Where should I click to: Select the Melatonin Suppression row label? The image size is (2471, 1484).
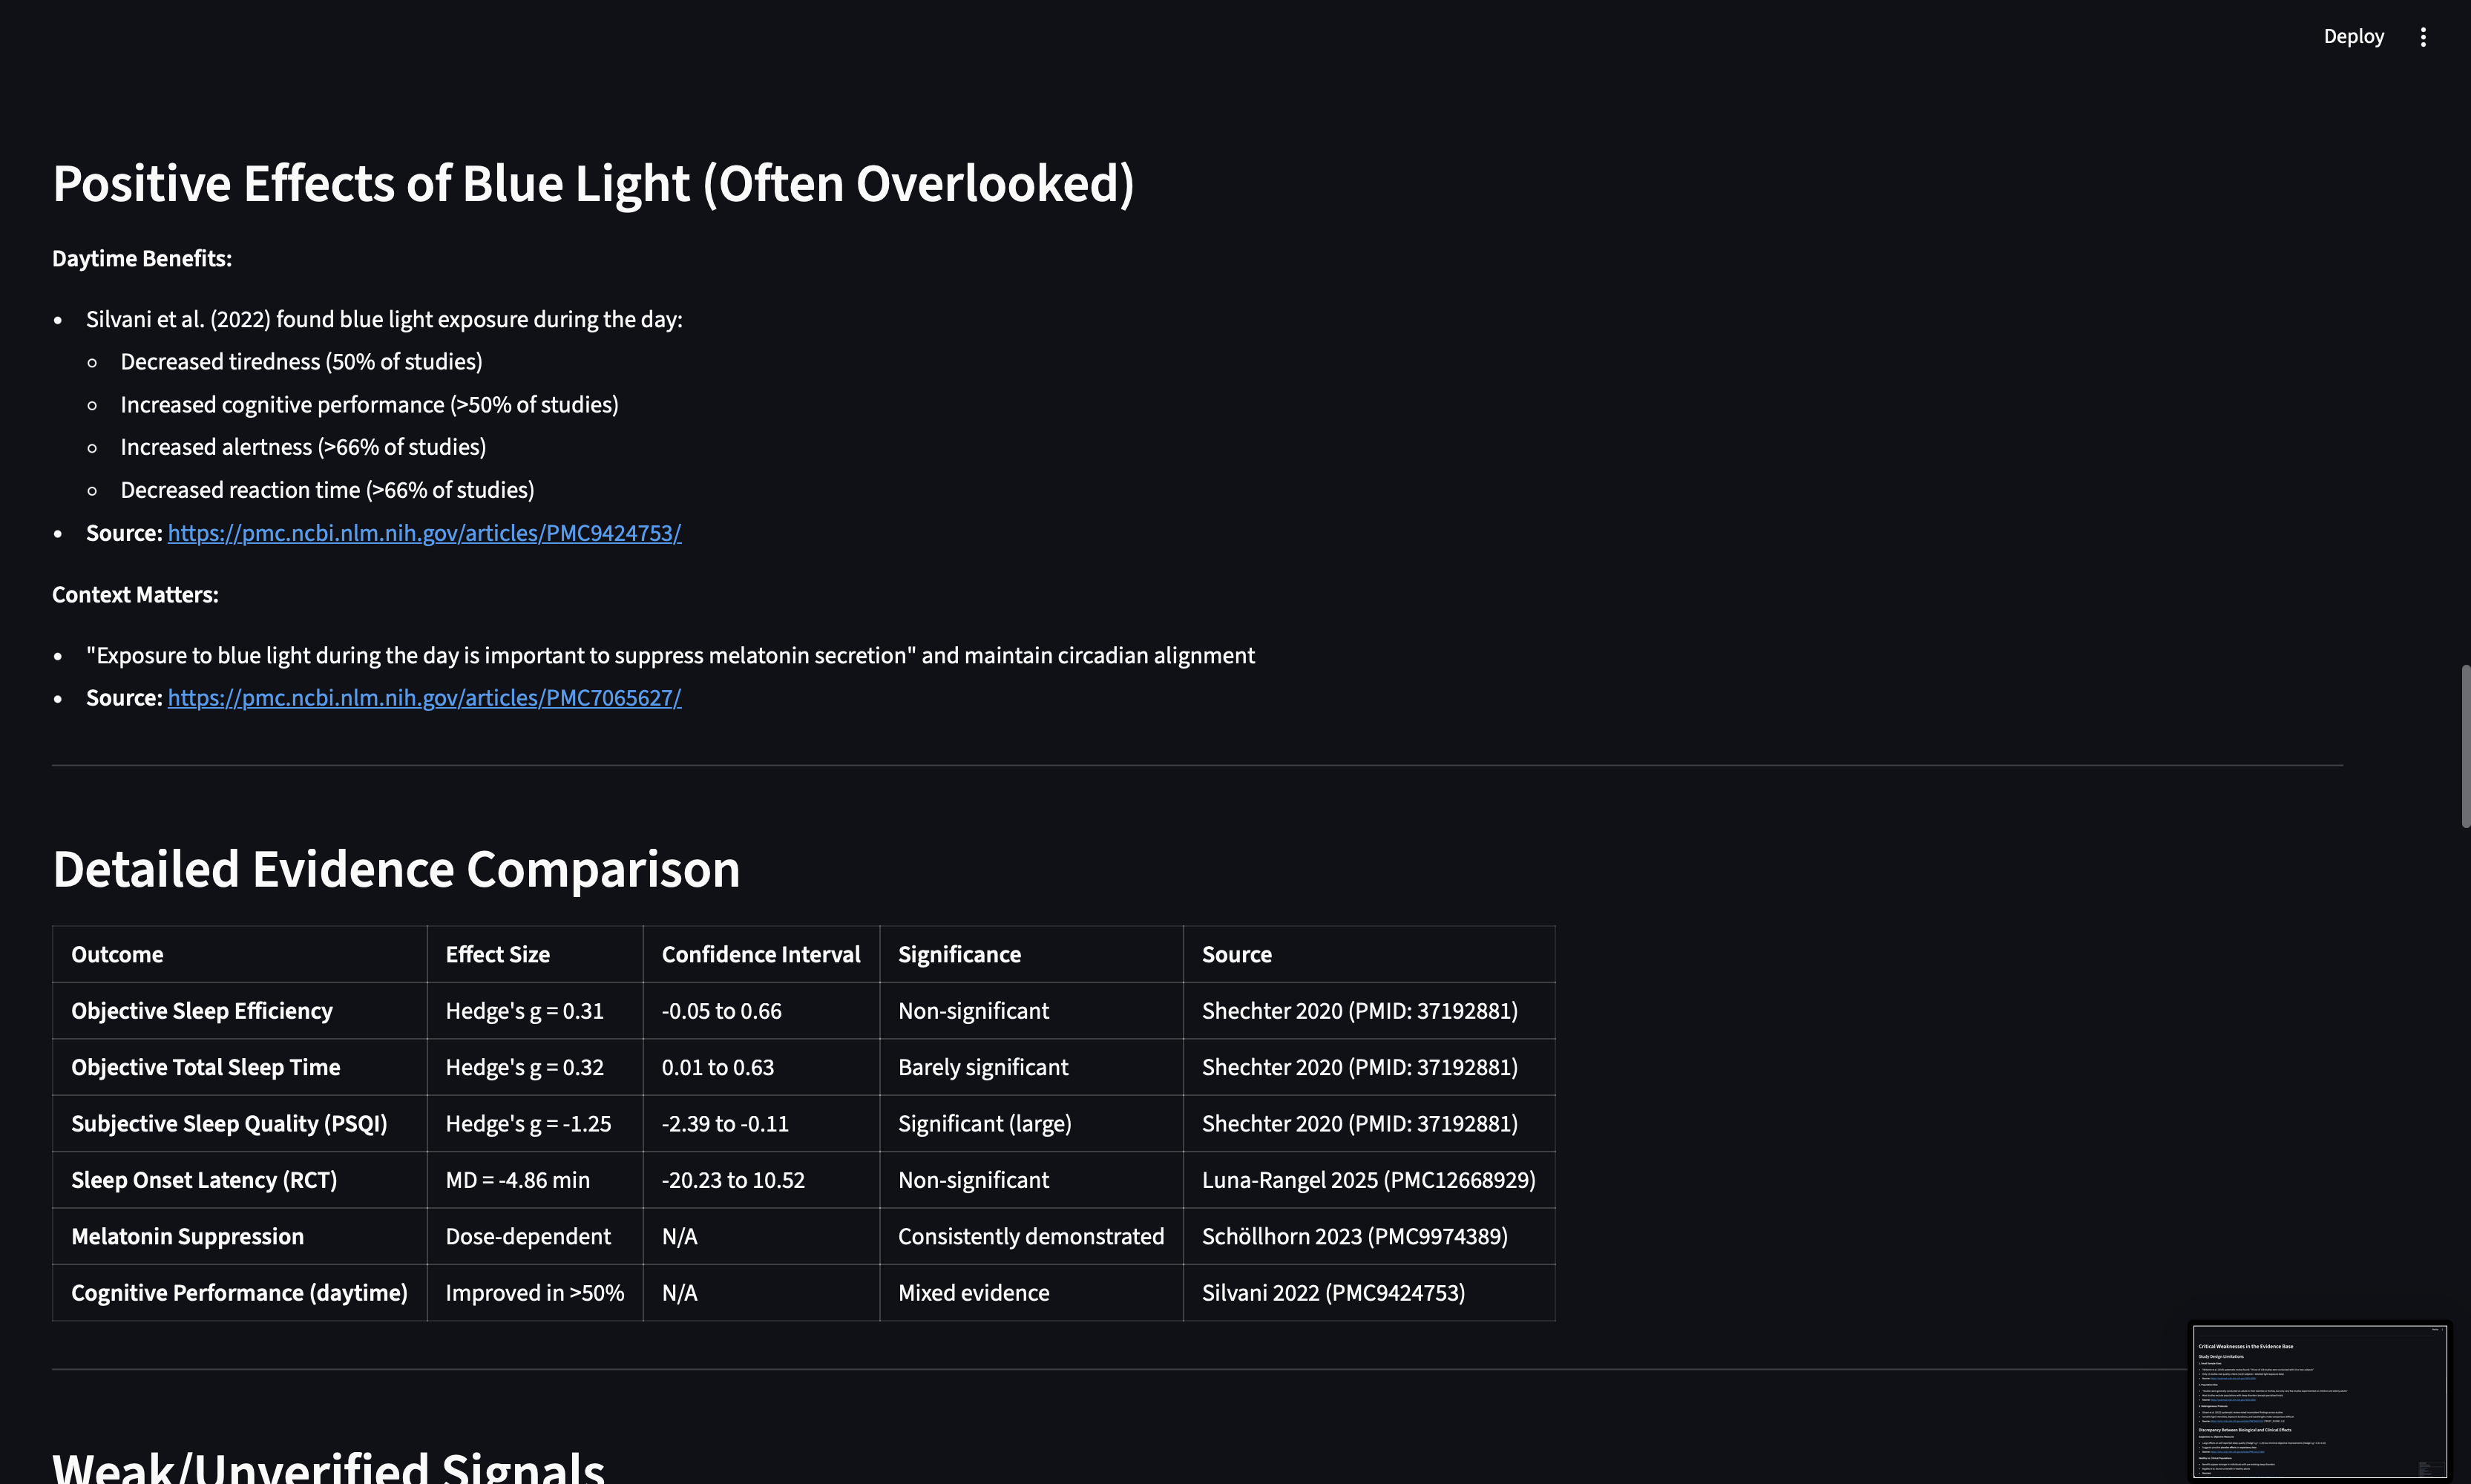(x=187, y=1237)
